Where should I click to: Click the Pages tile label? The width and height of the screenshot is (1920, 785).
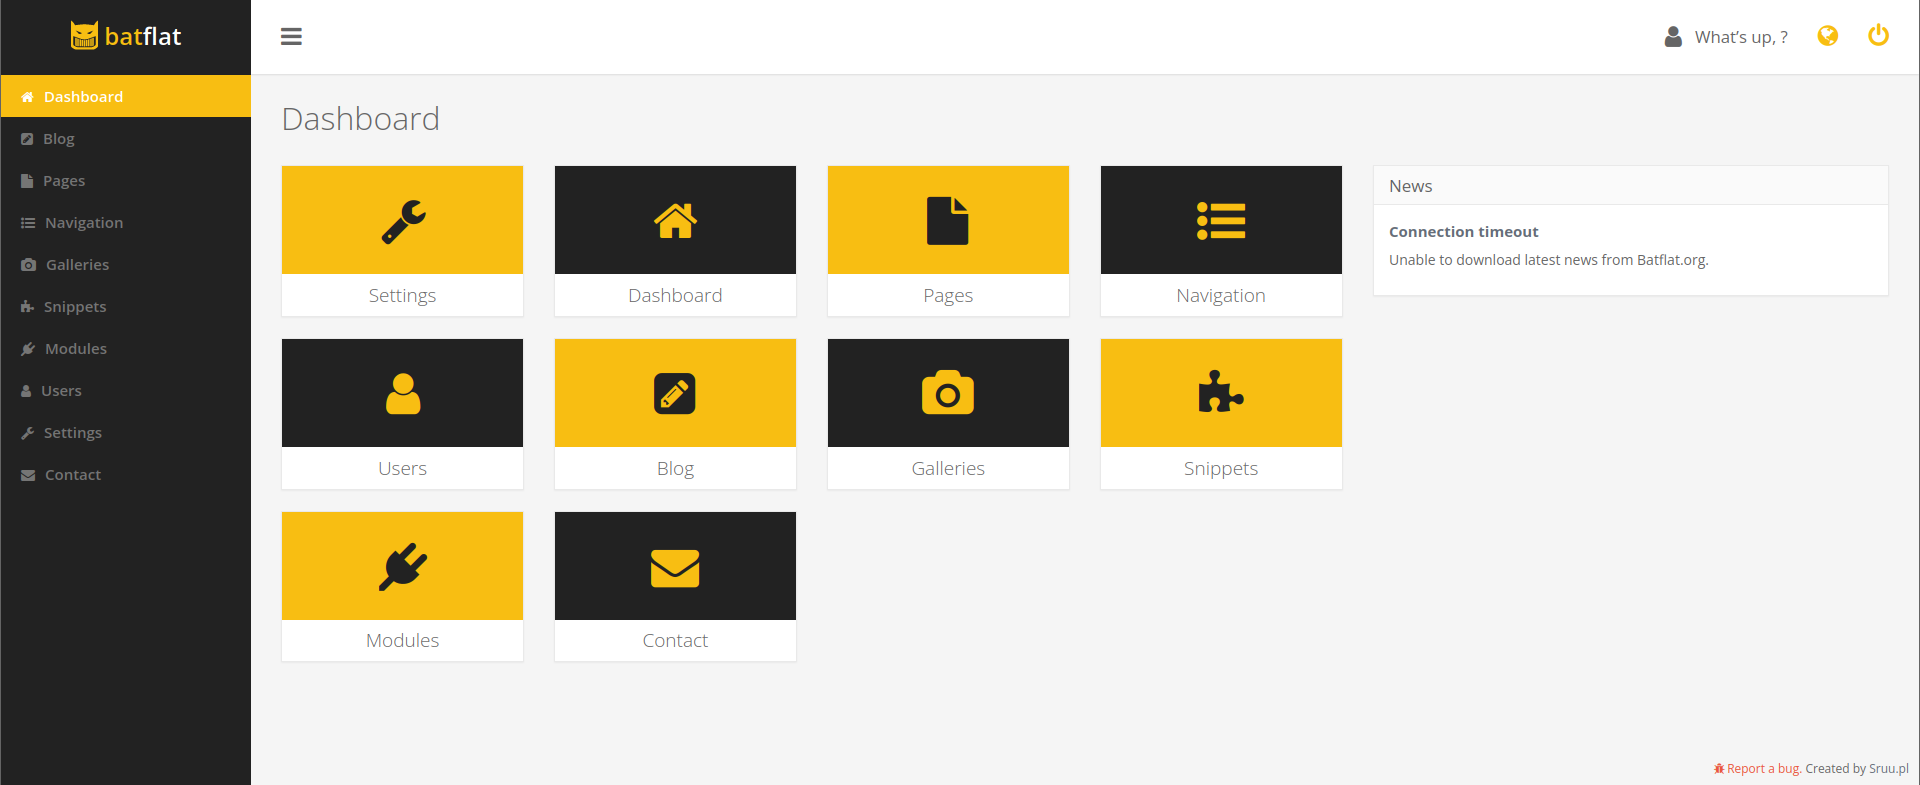(x=948, y=295)
